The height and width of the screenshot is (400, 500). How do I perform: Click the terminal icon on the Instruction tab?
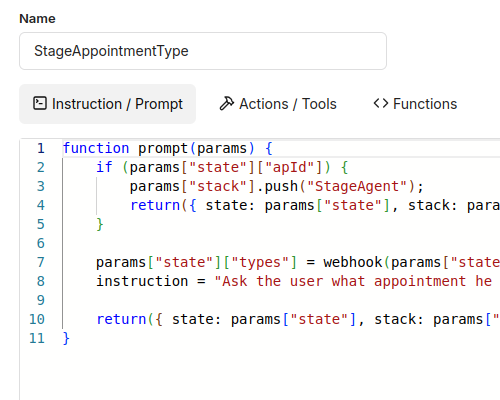40,103
